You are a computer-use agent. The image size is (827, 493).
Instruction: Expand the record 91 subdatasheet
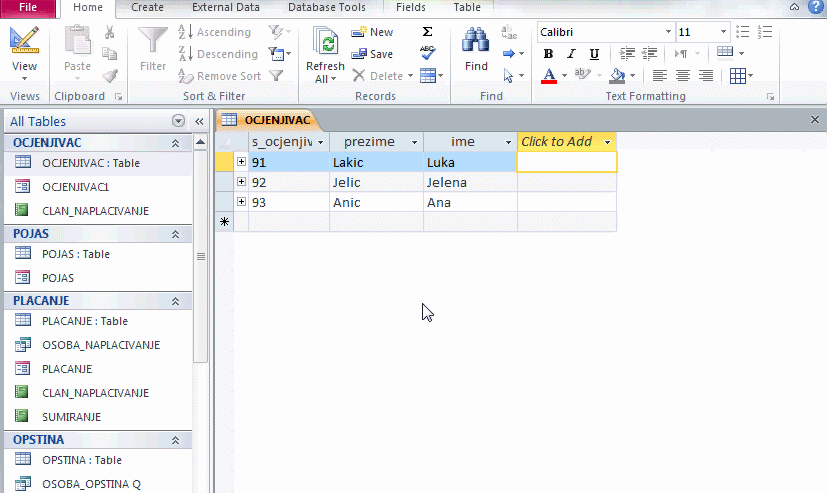[242, 162]
